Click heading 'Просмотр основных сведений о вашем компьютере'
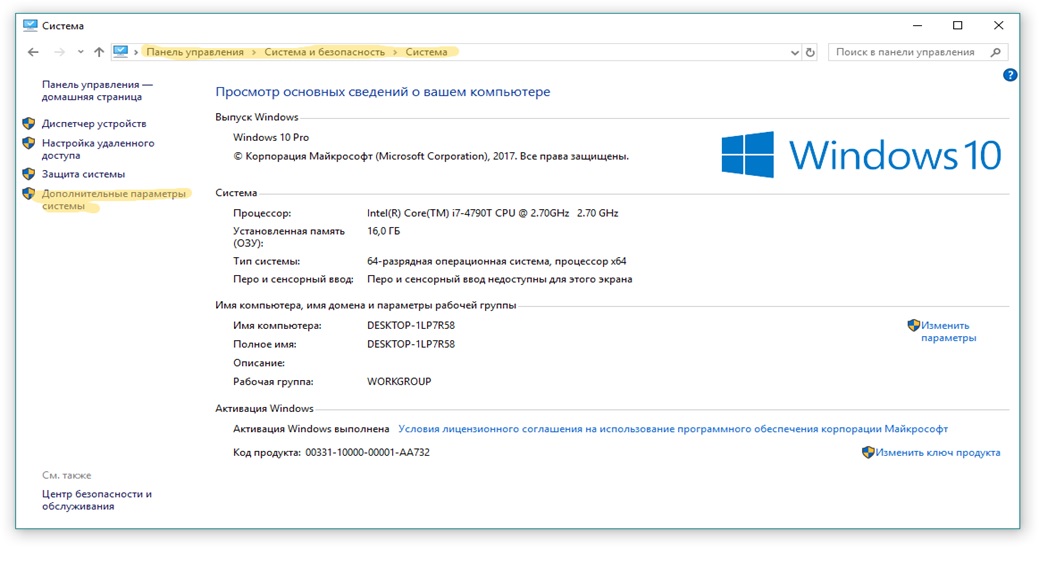The width and height of the screenshot is (1048, 576). pos(382,92)
